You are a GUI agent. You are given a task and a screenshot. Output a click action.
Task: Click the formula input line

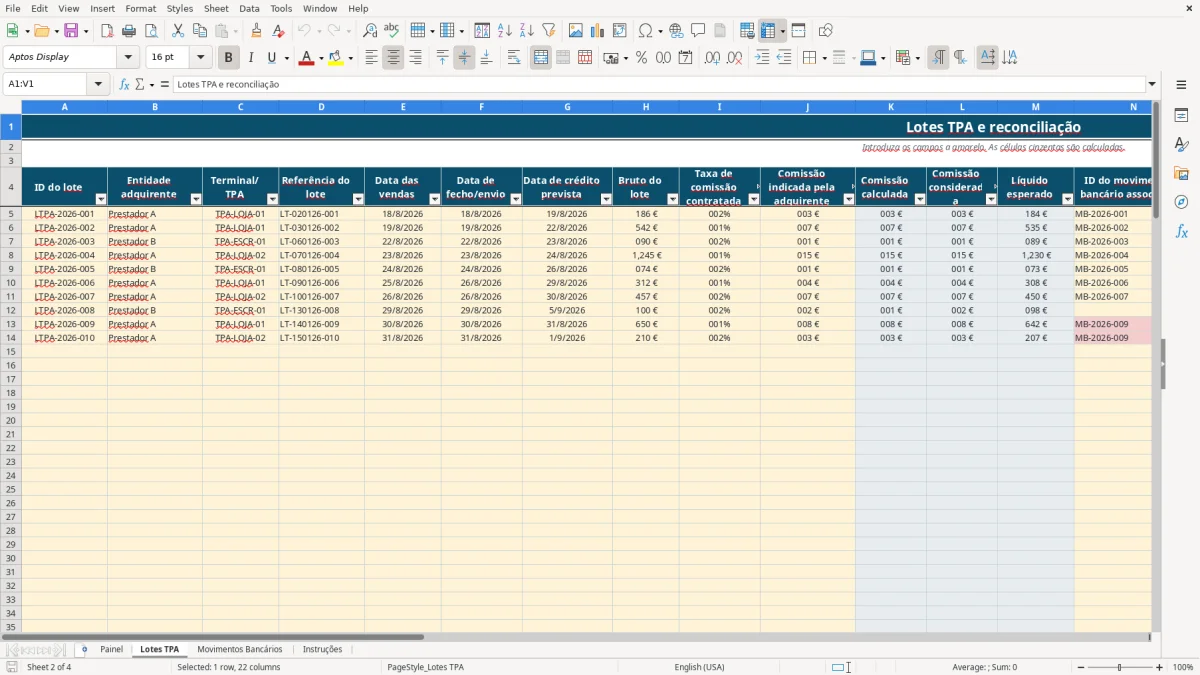click(x=658, y=84)
